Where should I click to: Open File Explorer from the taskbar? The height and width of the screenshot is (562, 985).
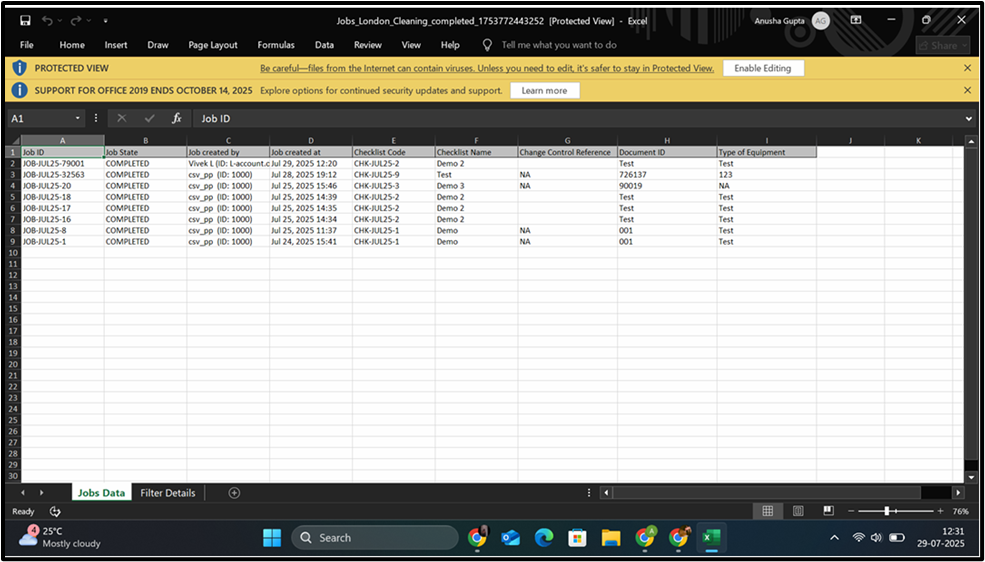610,538
